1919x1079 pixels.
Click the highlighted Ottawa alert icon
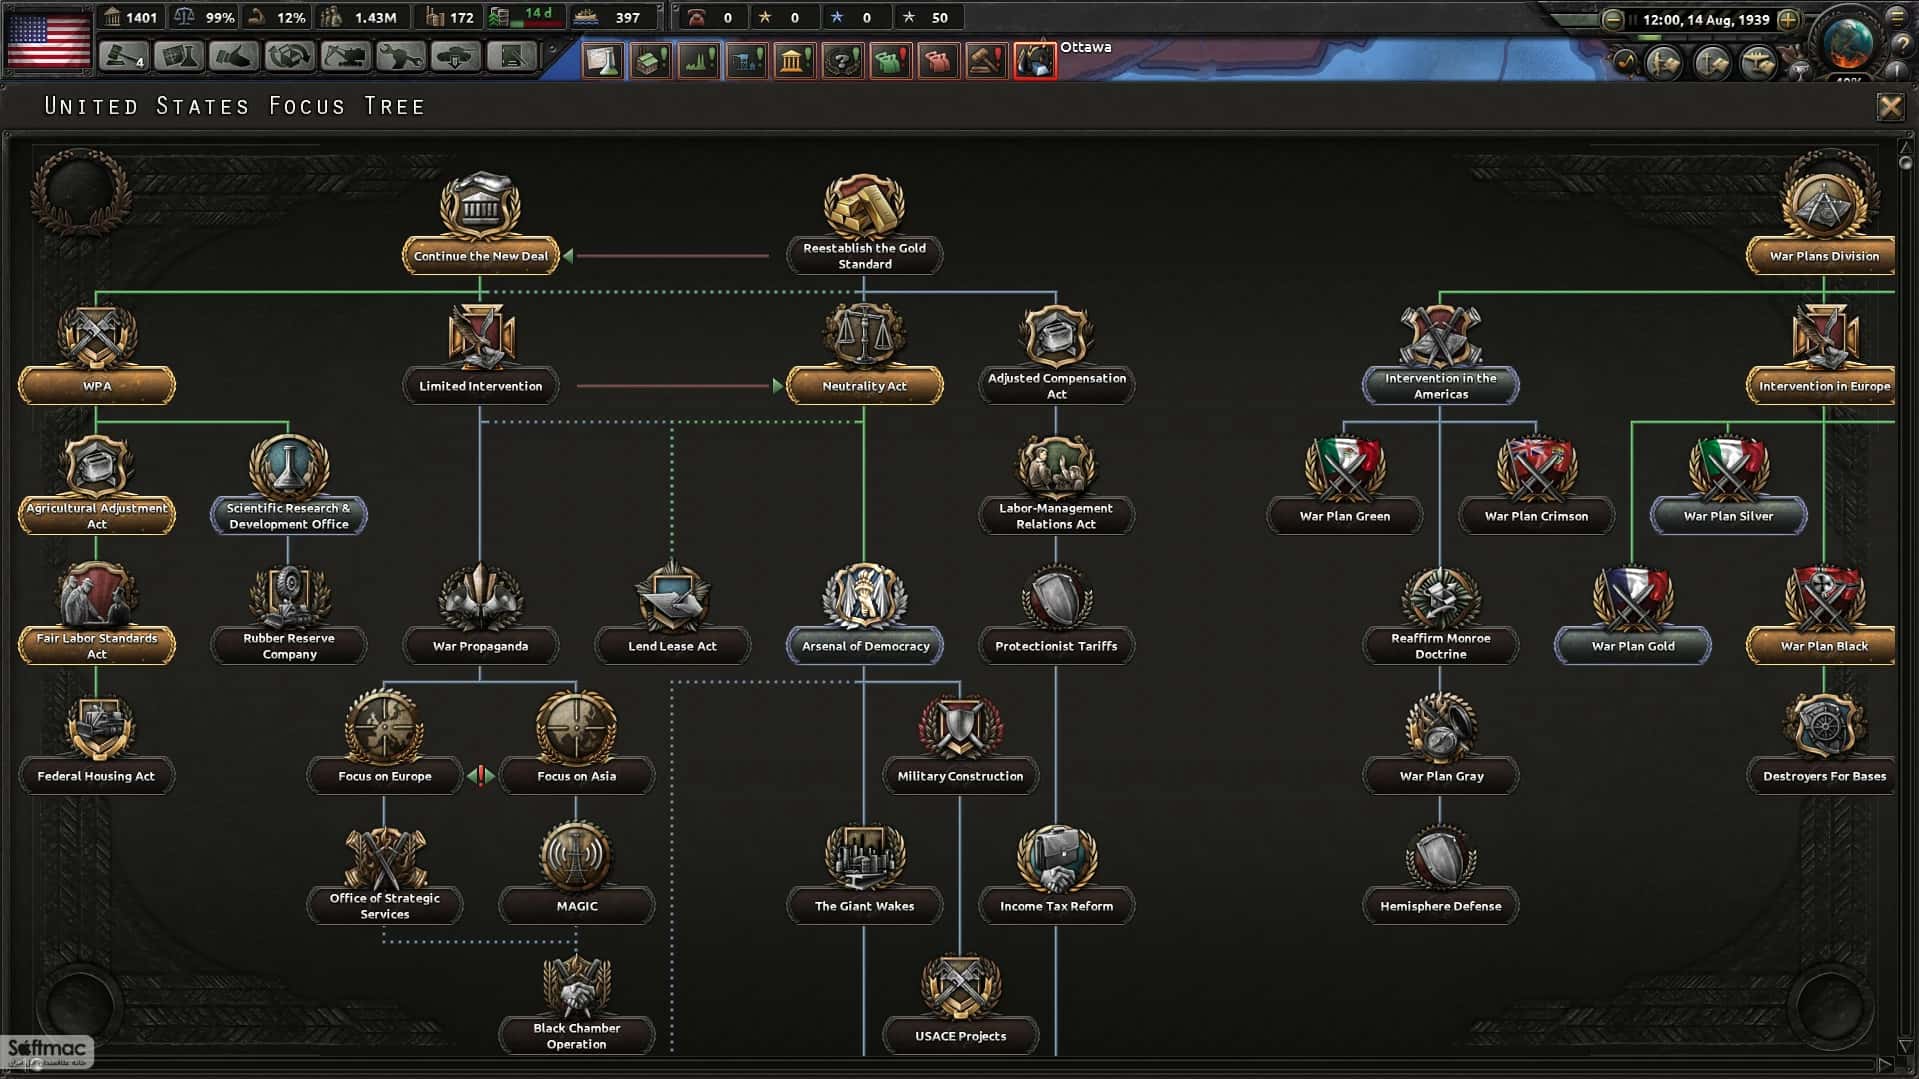(1035, 60)
